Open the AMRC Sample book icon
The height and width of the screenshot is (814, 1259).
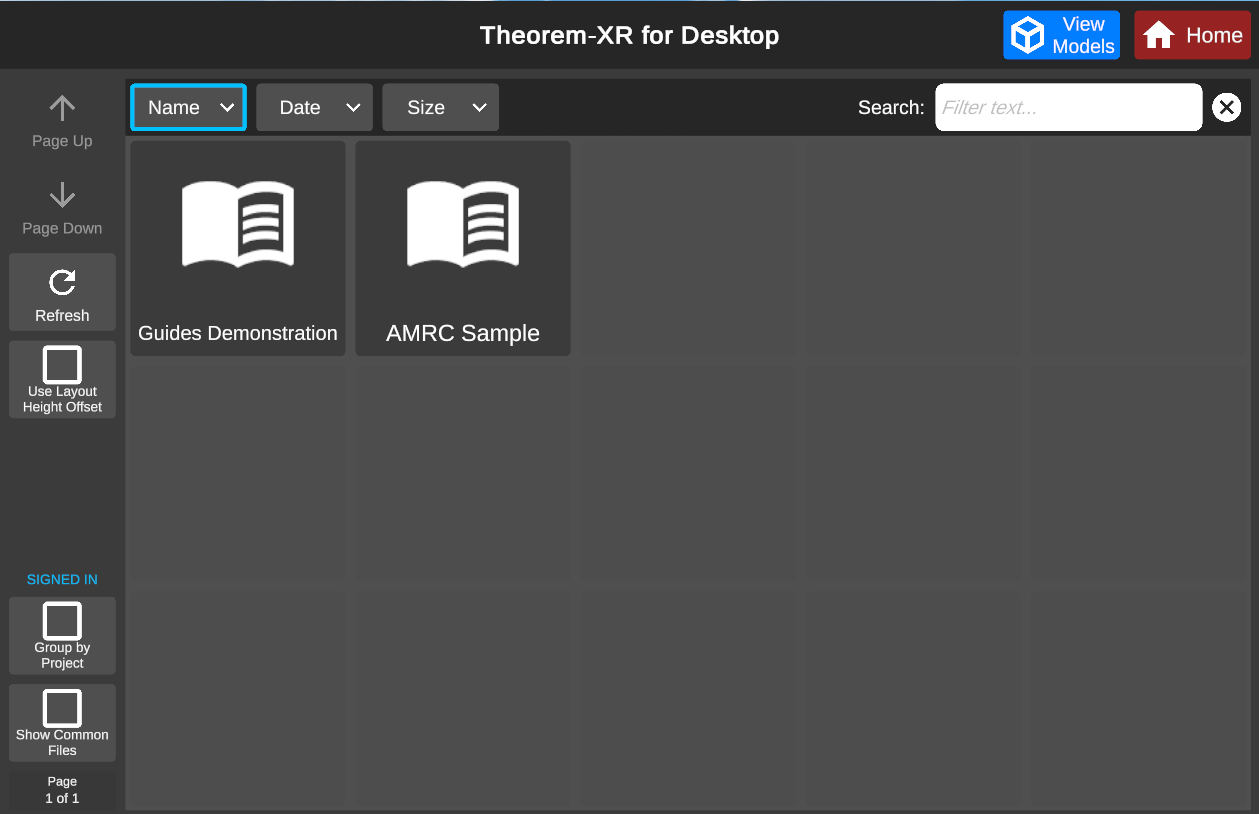click(463, 224)
